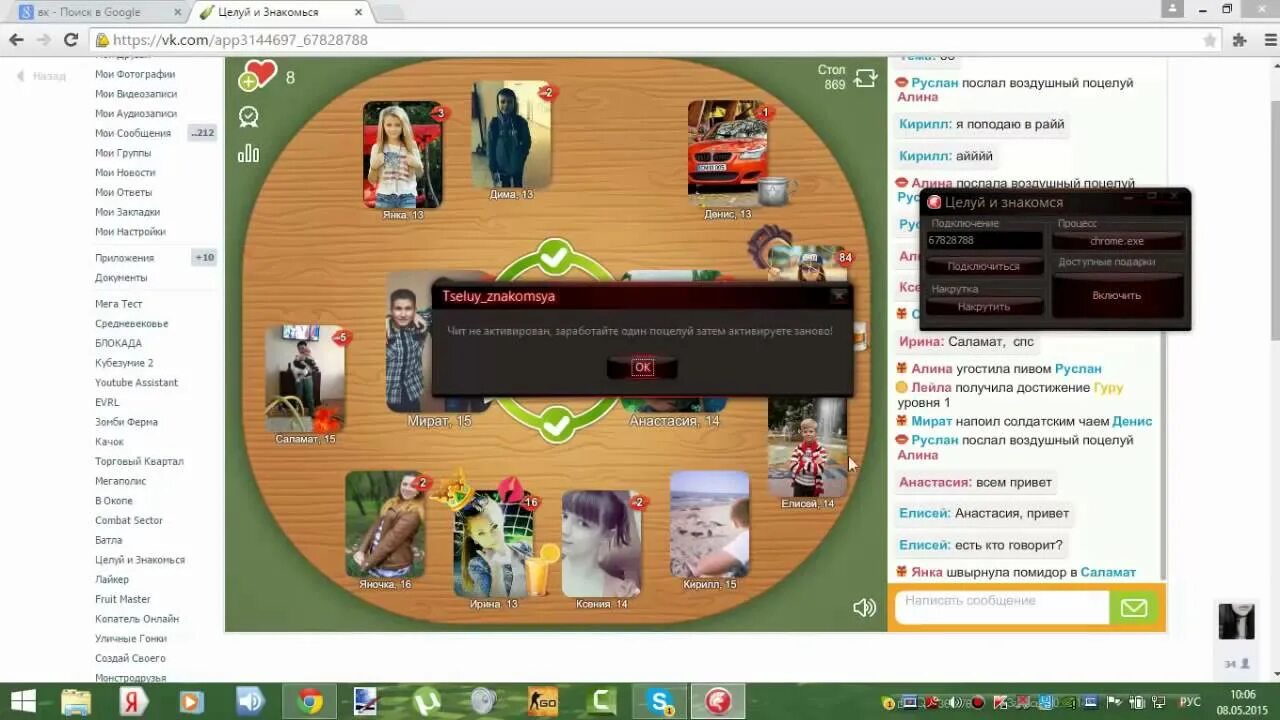Click inside the message input field

1001,607
